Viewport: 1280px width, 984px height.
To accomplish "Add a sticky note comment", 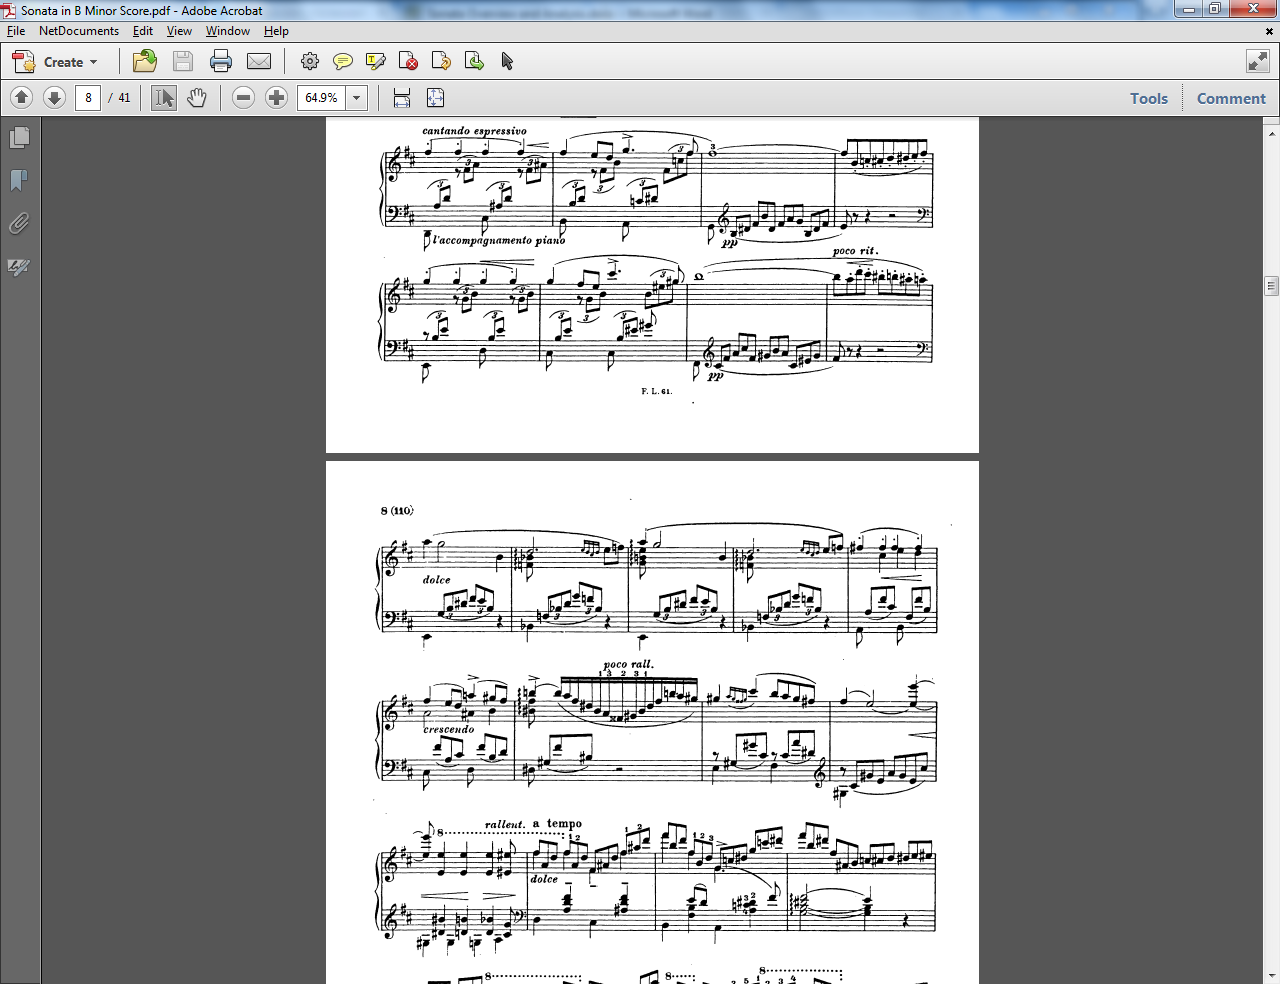I will tap(343, 62).
